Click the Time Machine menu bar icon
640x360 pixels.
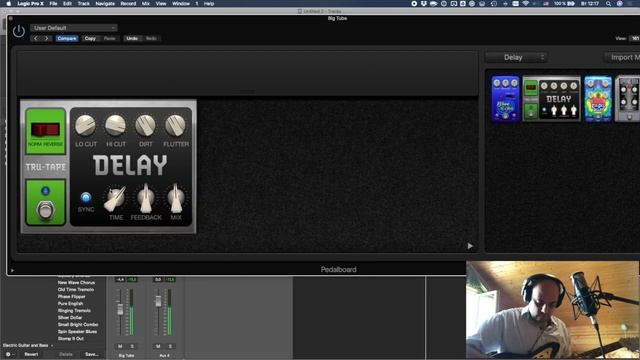pos(494,4)
